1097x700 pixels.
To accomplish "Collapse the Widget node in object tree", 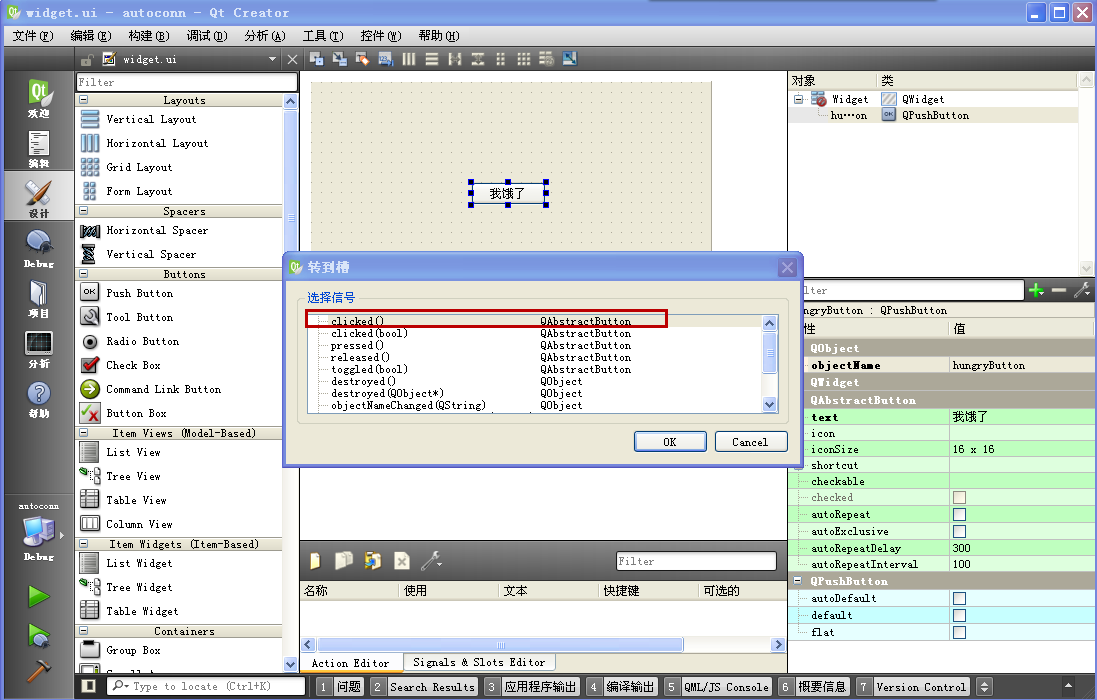I will [798, 99].
